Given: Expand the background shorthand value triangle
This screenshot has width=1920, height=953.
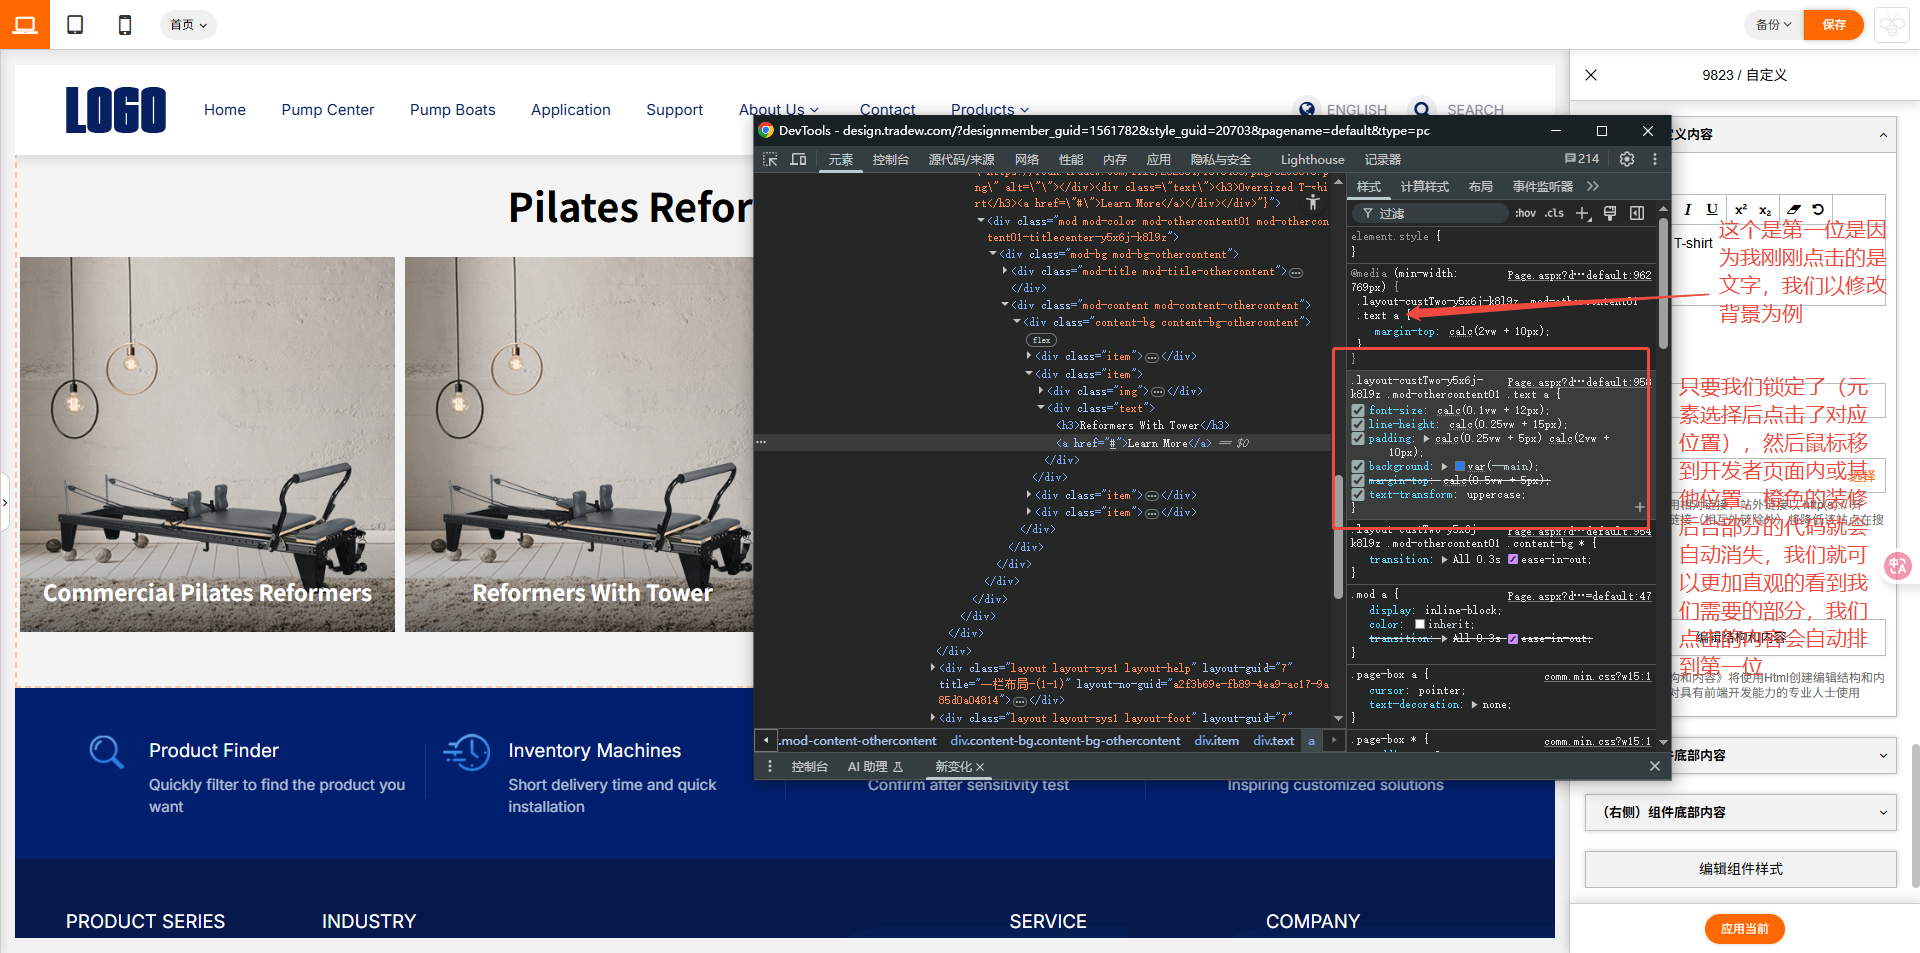Looking at the screenshot, I should click(x=1445, y=466).
